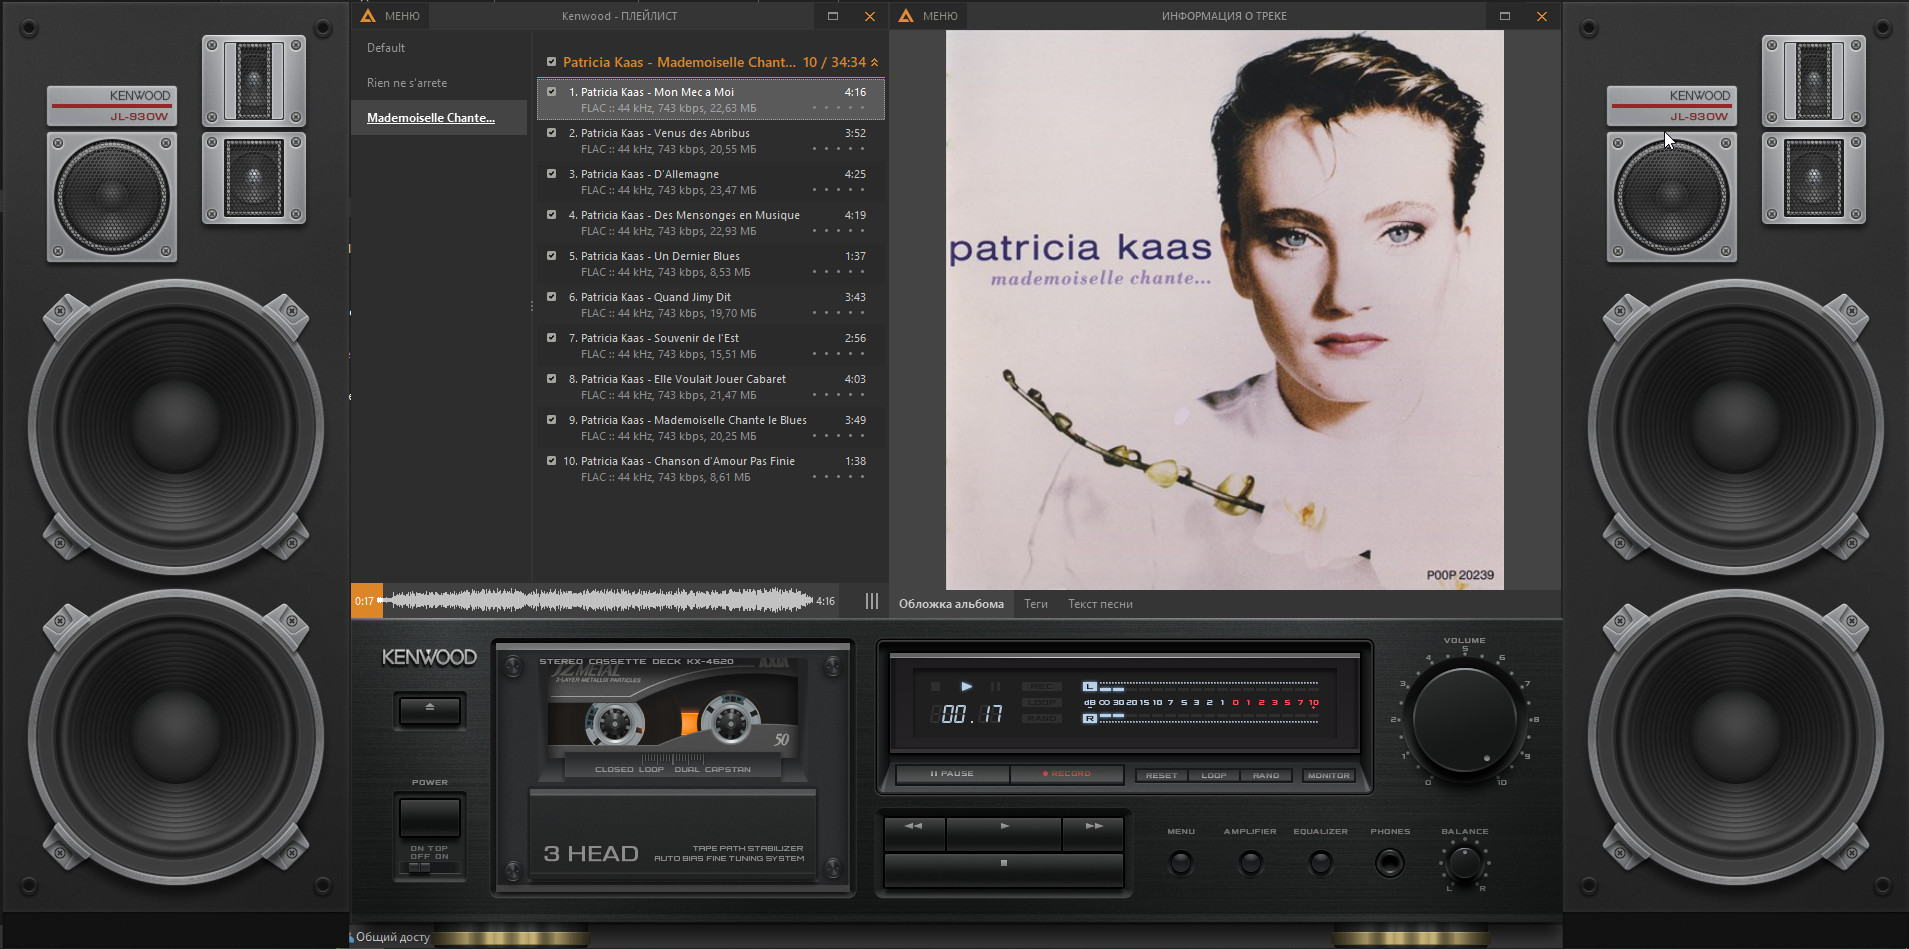Select track 4 Des Mensonges en Musique
The height and width of the screenshot is (949, 1909).
(x=711, y=223)
